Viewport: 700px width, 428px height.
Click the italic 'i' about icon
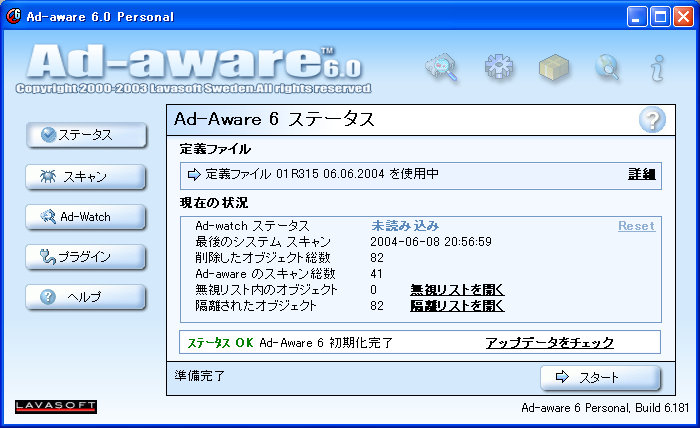[657, 68]
